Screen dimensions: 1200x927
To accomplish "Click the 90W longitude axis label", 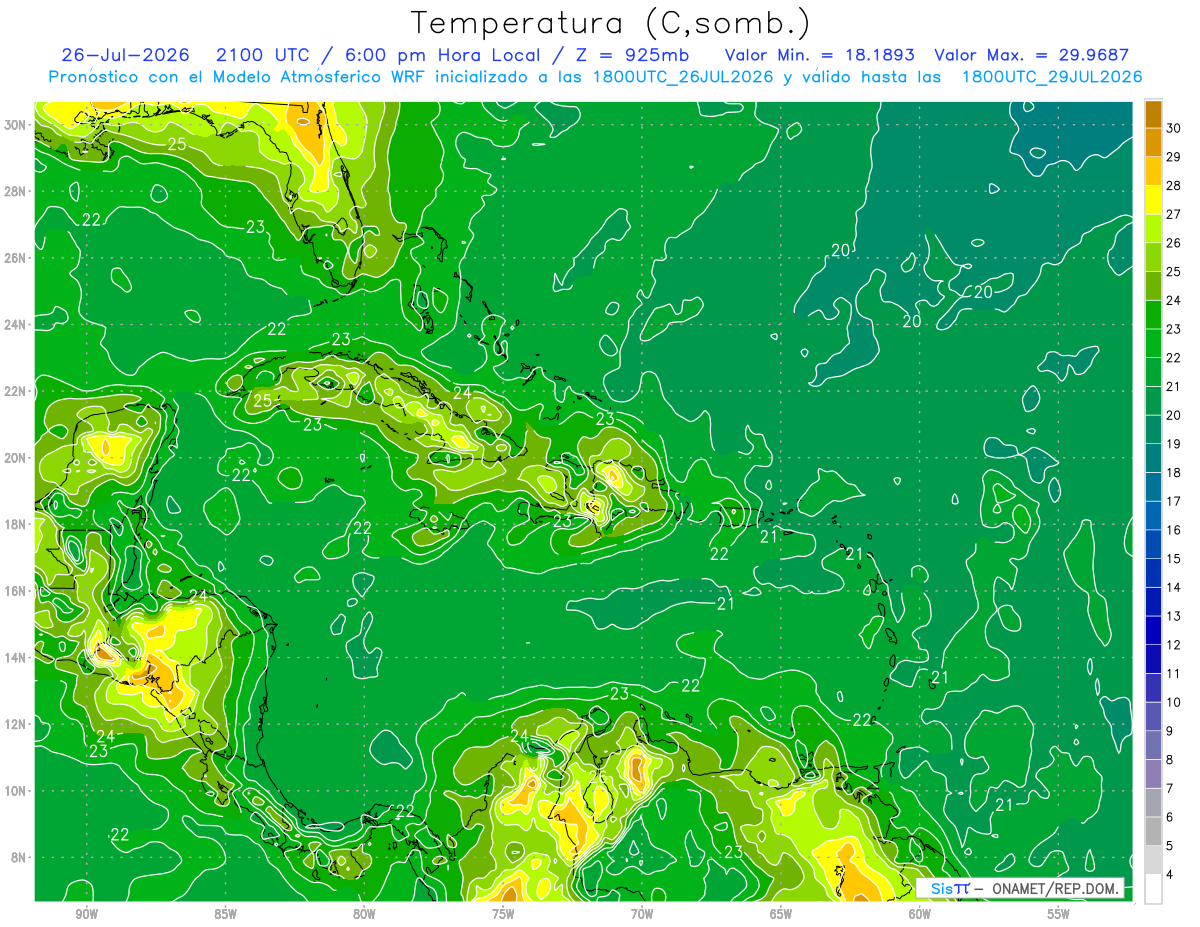I will pyautogui.click(x=86, y=914).
